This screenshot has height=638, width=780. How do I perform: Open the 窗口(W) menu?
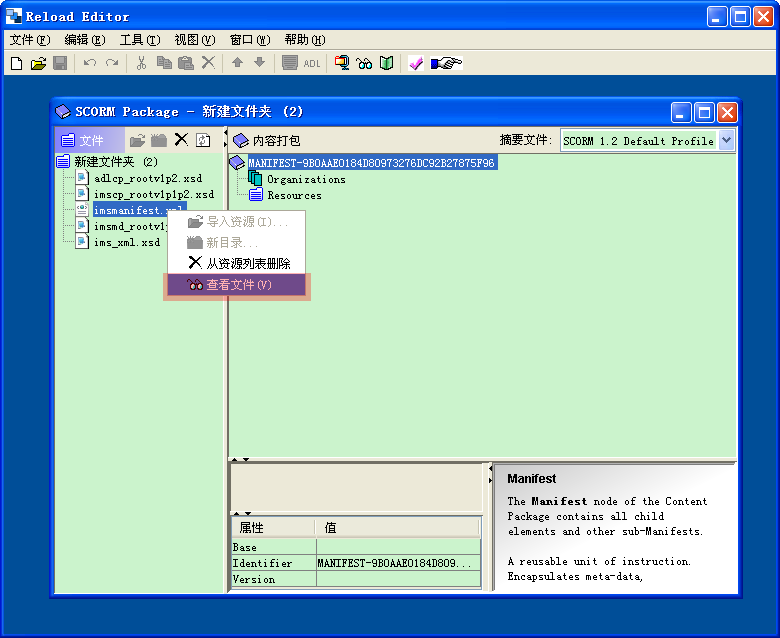250,40
